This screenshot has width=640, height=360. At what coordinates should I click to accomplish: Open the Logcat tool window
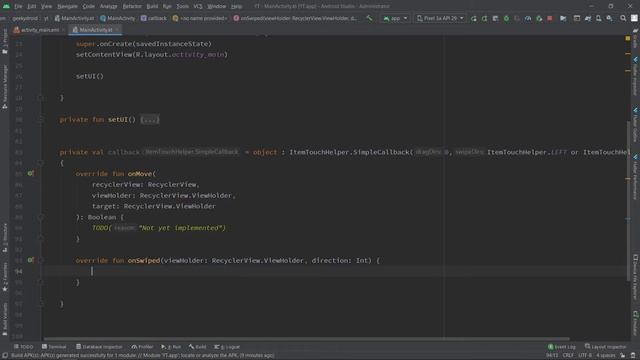[x=227, y=347]
